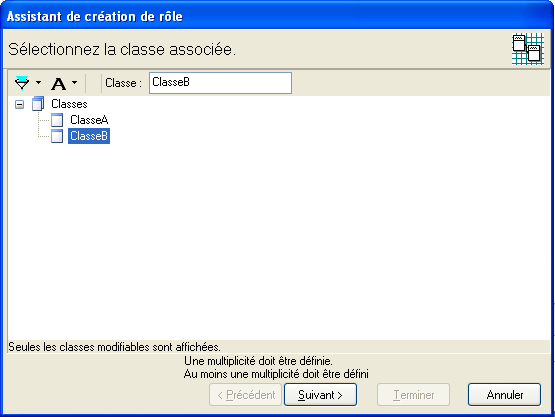Click the ClasseA class icon
The height and width of the screenshot is (417, 555).
(x=57, y=120)
